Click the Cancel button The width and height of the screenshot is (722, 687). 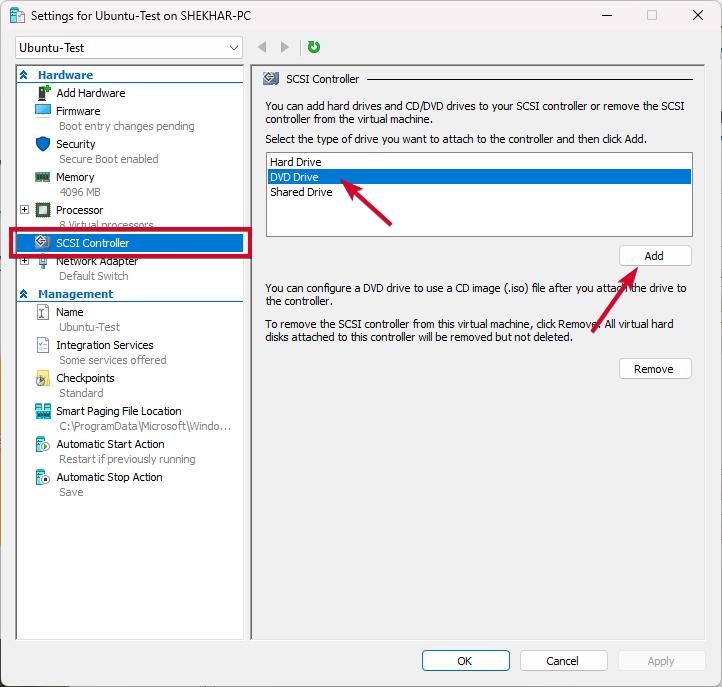point(563,661)
